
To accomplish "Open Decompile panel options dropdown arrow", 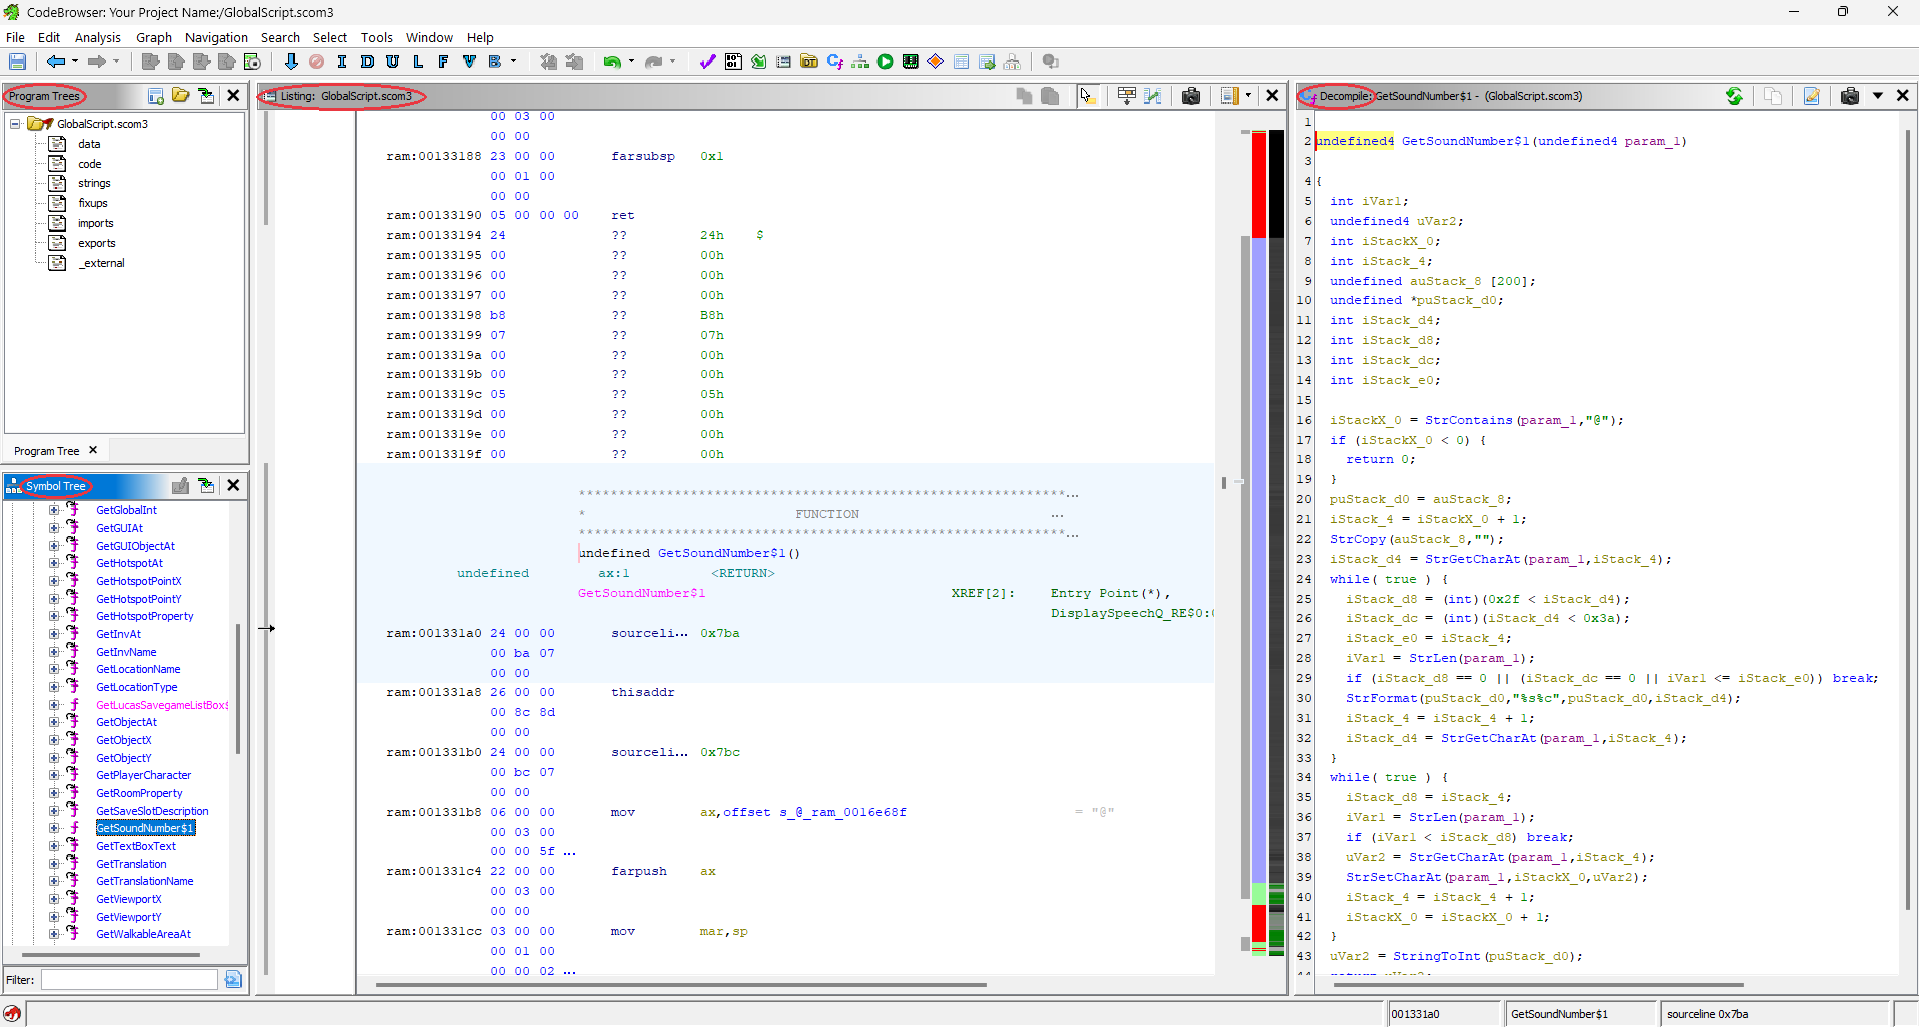I will (x=1878, y=96).
